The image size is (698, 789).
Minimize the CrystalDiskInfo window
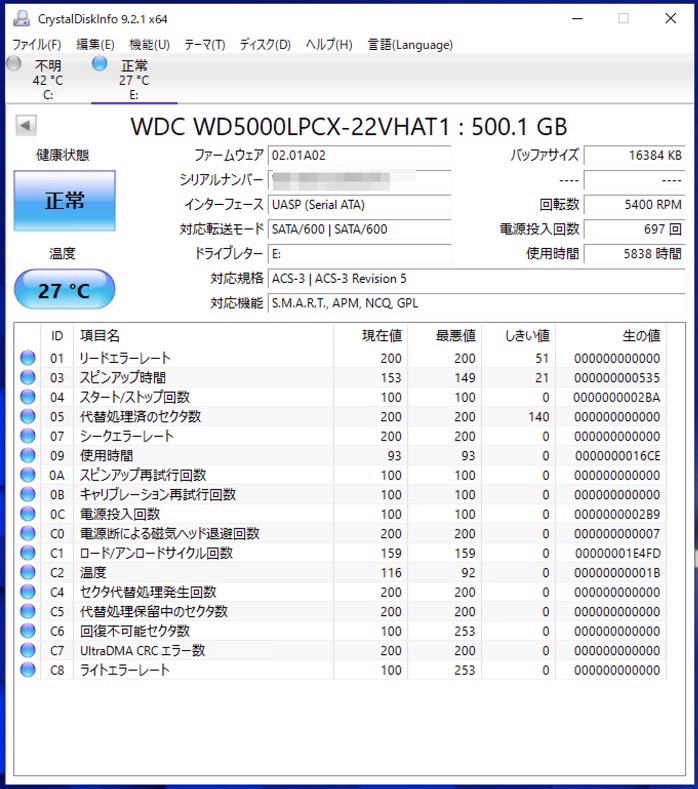pos(578,19)
